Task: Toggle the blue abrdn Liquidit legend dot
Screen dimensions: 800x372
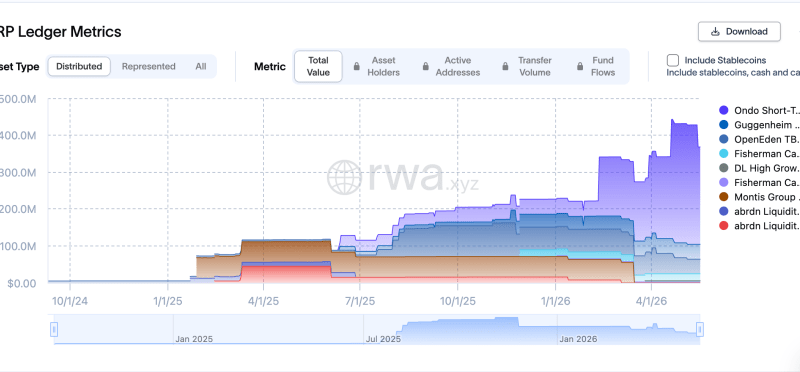Action: click(723, 211)
